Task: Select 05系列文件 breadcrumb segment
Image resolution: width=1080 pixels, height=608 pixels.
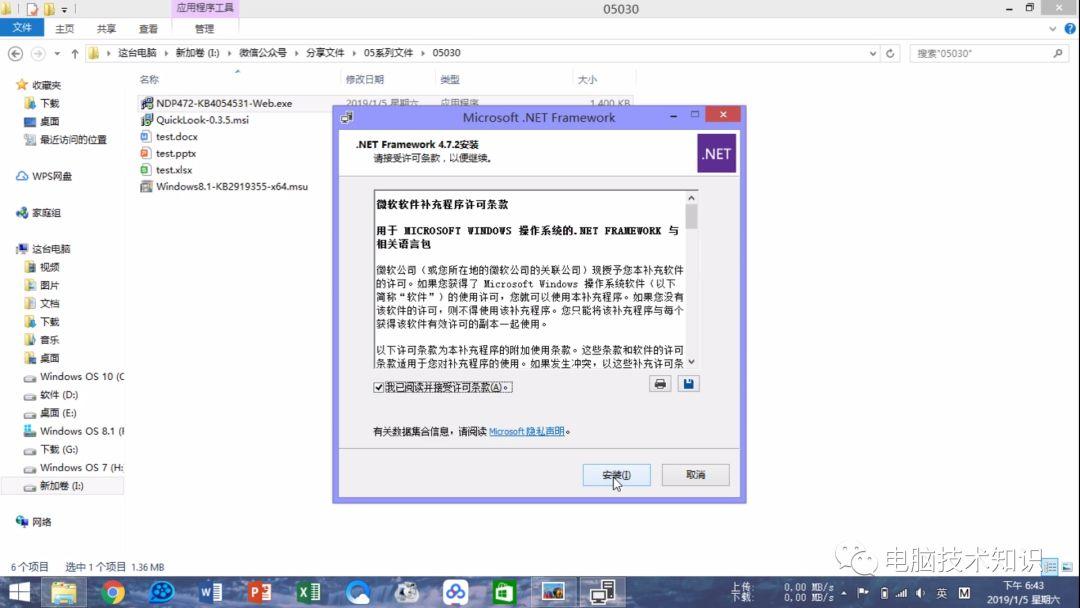Action: pos(388,53)
